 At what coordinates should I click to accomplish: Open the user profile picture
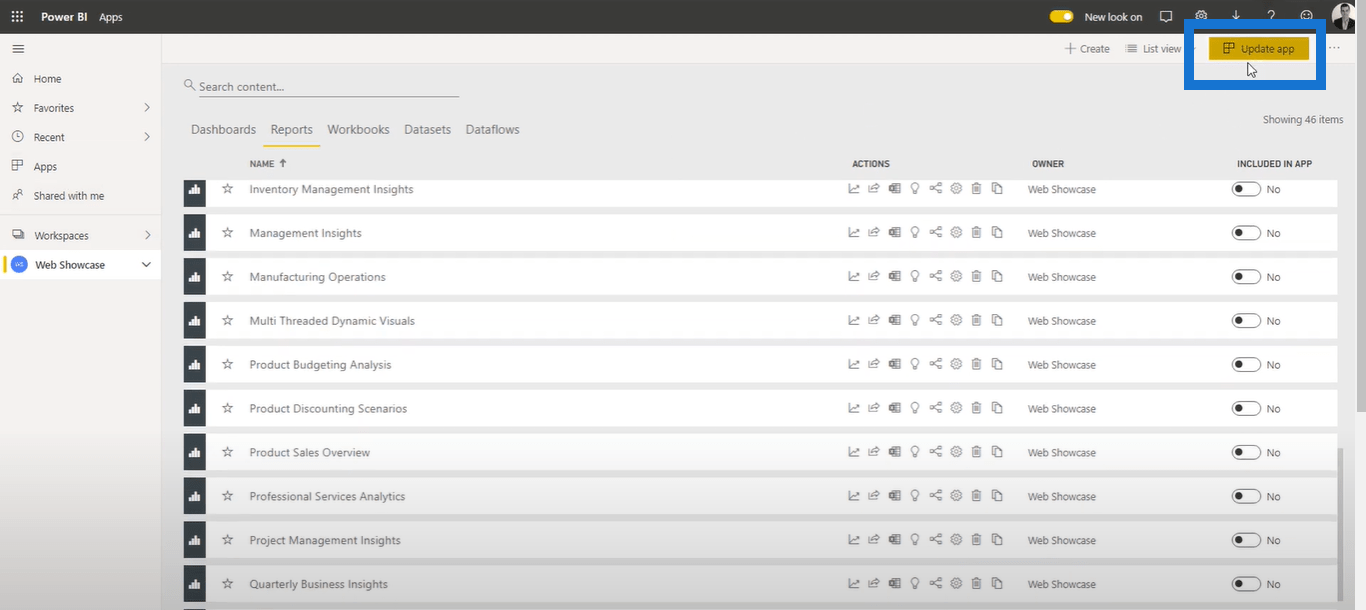coord(1343,17)
